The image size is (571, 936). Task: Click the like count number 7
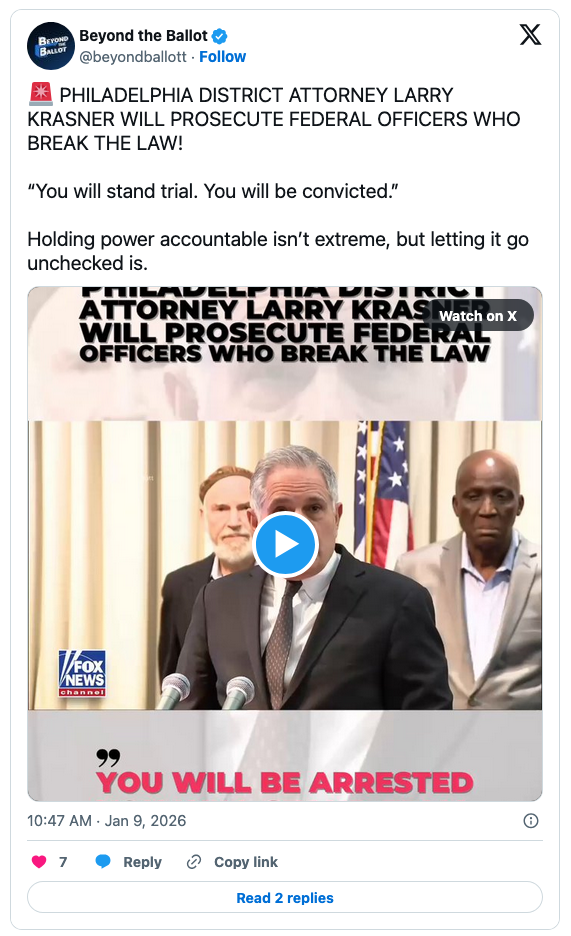pos(63,862)
